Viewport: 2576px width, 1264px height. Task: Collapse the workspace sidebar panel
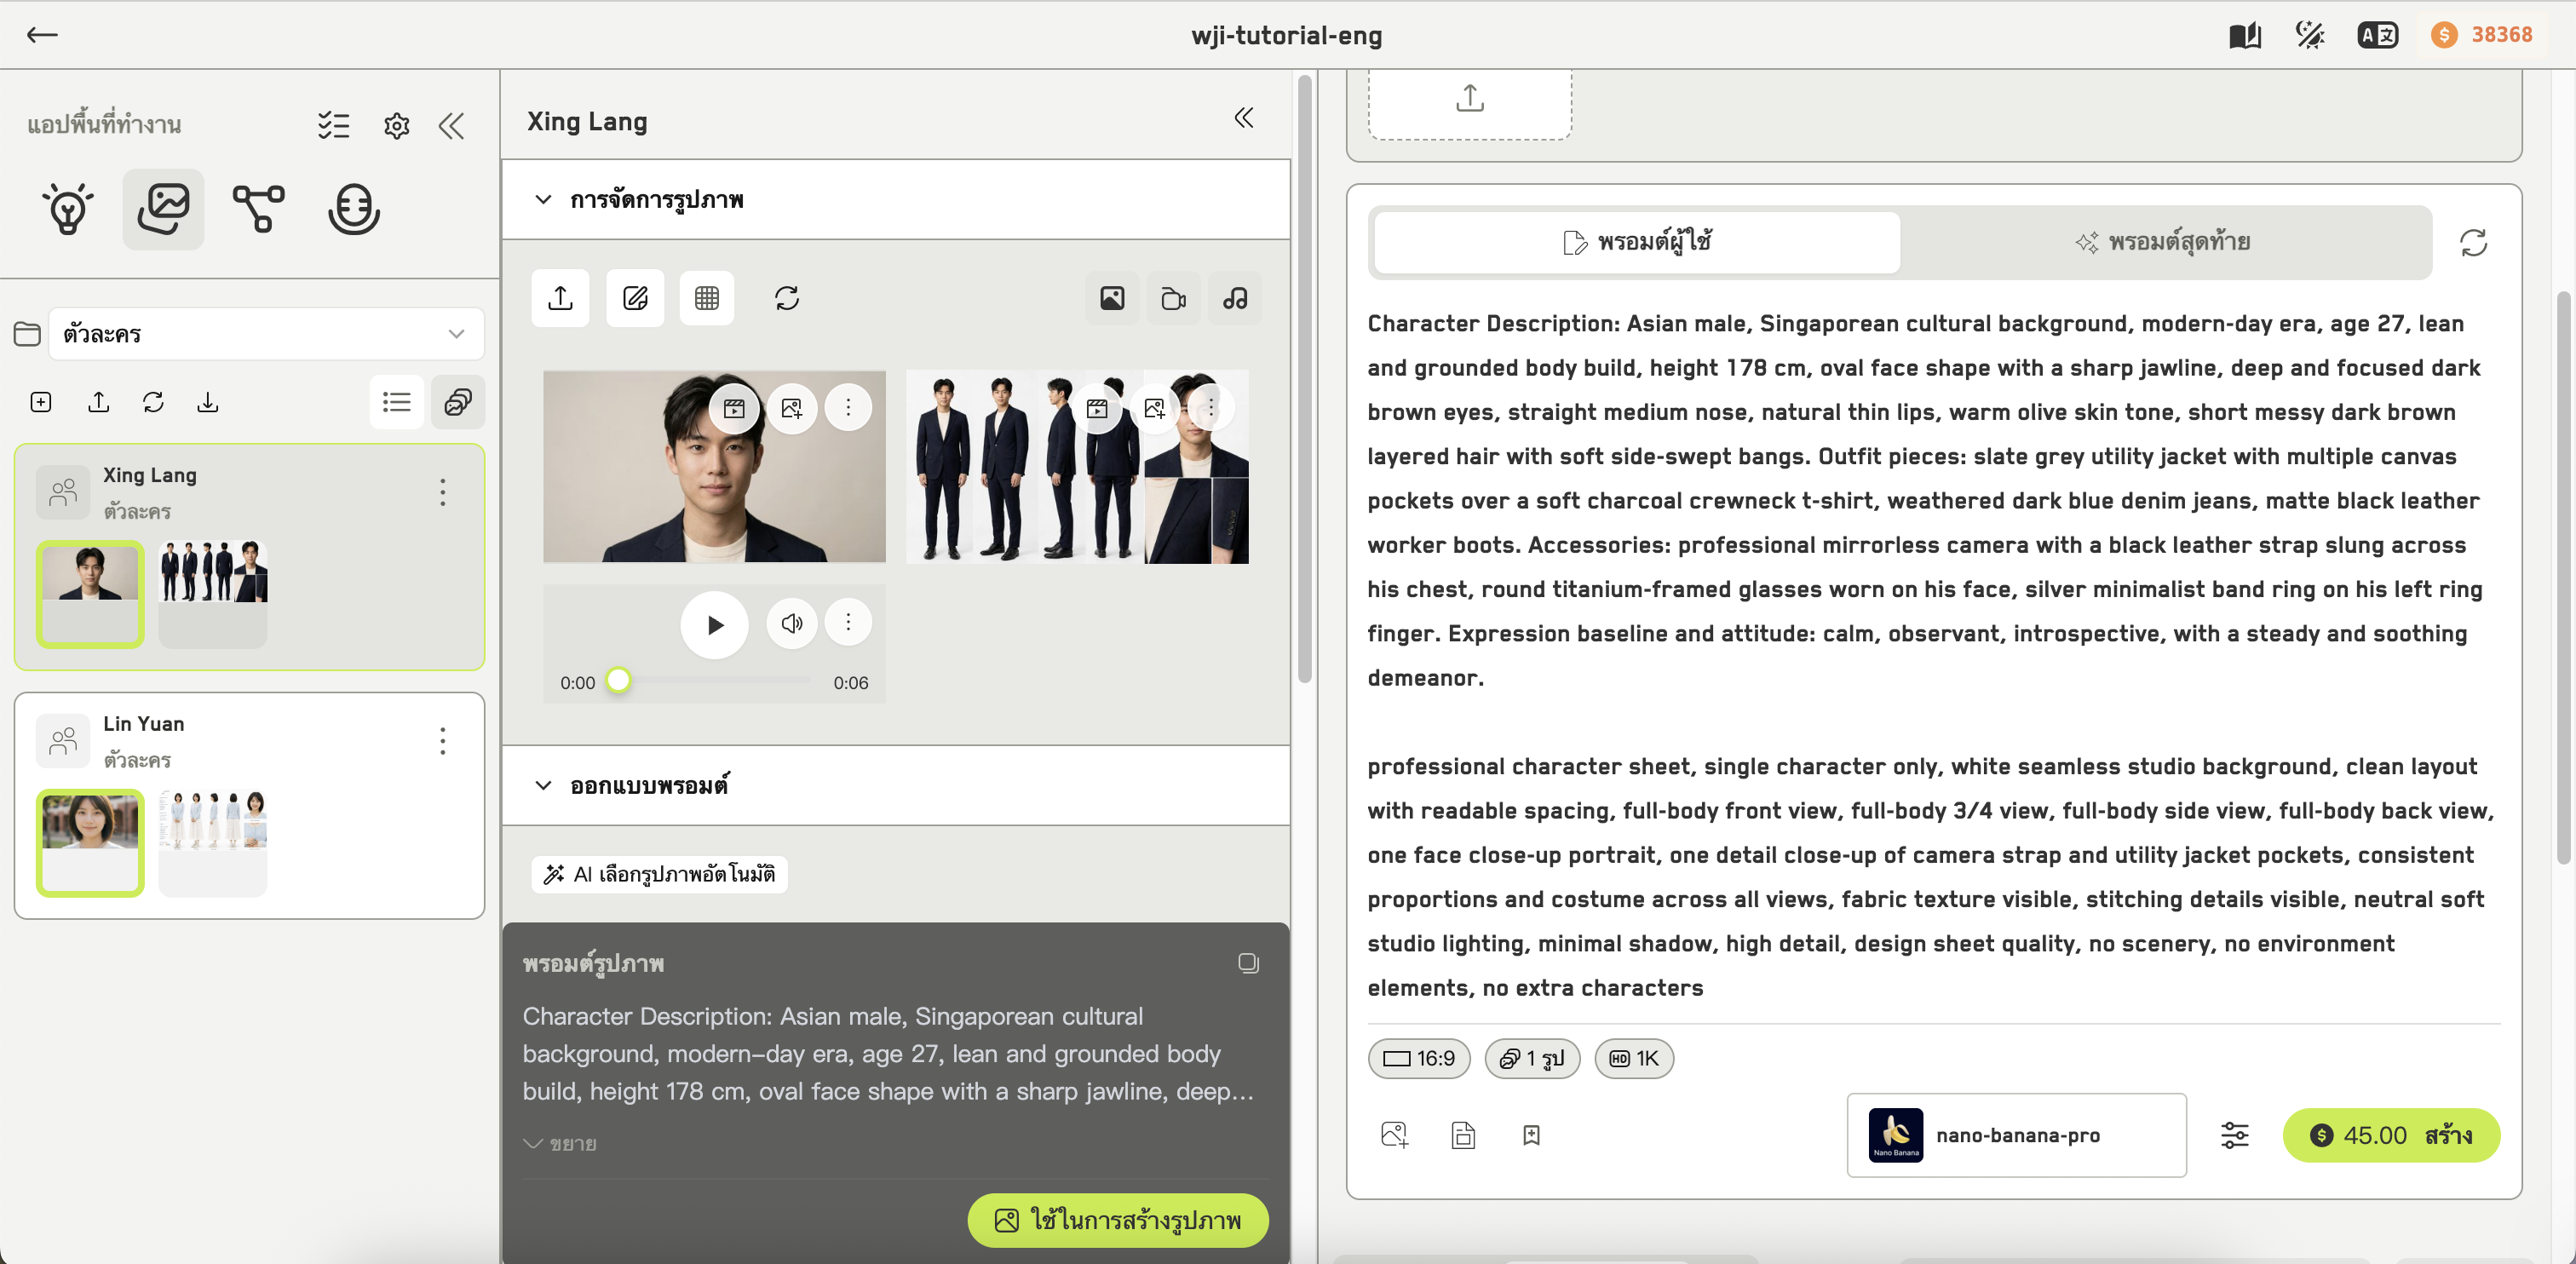pos(451,125)
